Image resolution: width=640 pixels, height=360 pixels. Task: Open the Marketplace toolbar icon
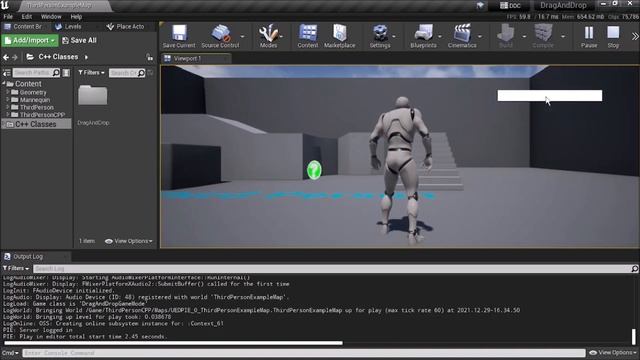[x=340, y=36]
